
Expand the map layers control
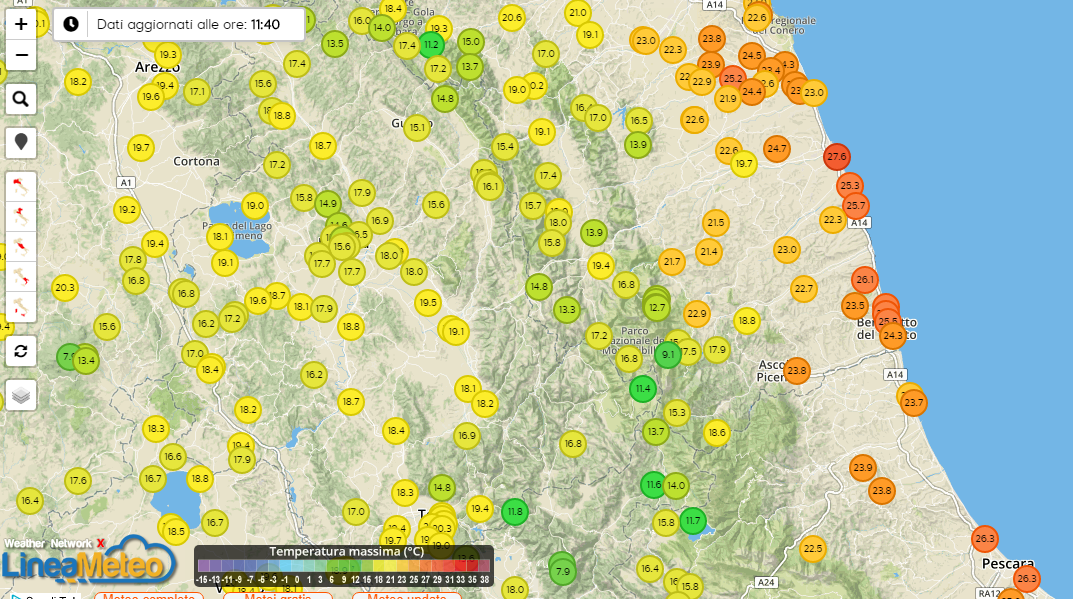point(21,395)
